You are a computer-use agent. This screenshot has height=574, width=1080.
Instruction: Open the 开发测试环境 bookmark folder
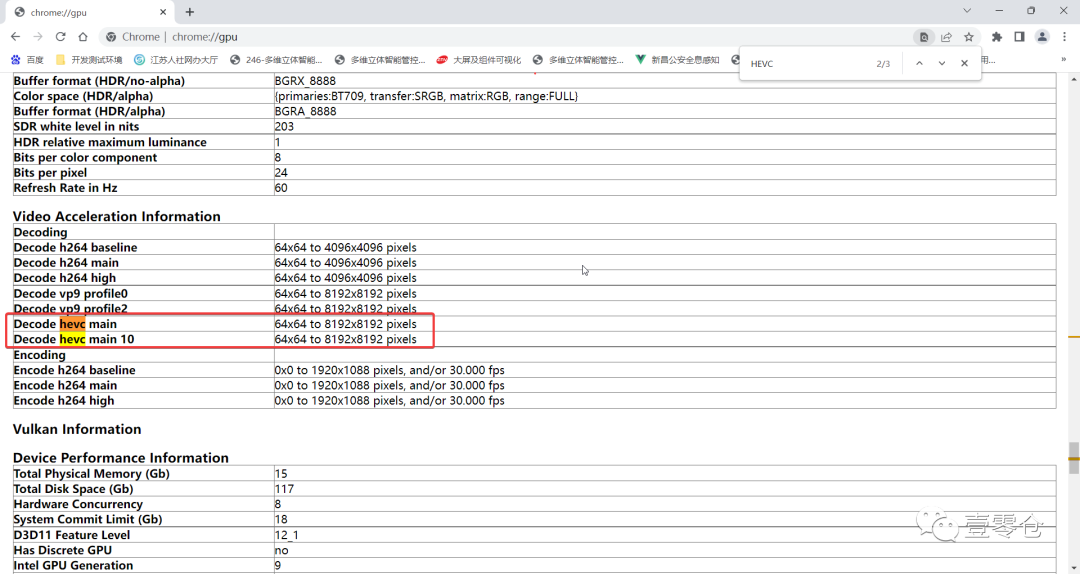click(88, 60)
